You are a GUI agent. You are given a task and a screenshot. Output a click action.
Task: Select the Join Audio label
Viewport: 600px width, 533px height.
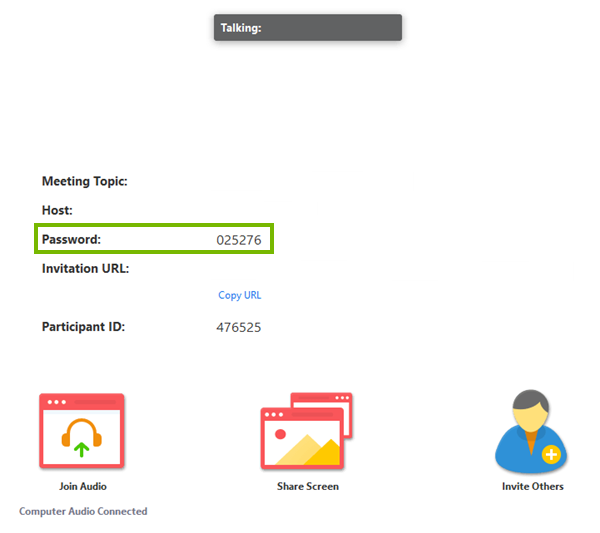pyautogui.click(x=83, y=486)
